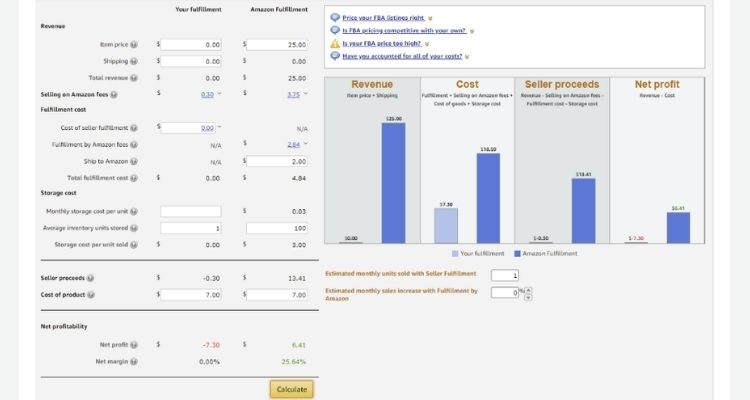Image resolution: width=750 pixels, height=400 pixels.
Task: Click speech bubble icon beside FBA pricing competitive
Action: 335,30
